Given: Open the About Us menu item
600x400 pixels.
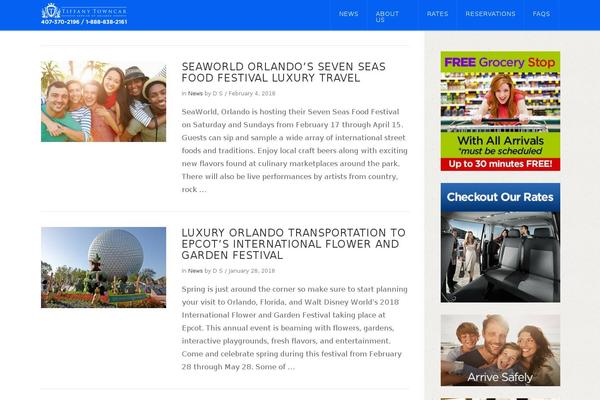Looking at the screenshot, I should click(x=387, y=16).
